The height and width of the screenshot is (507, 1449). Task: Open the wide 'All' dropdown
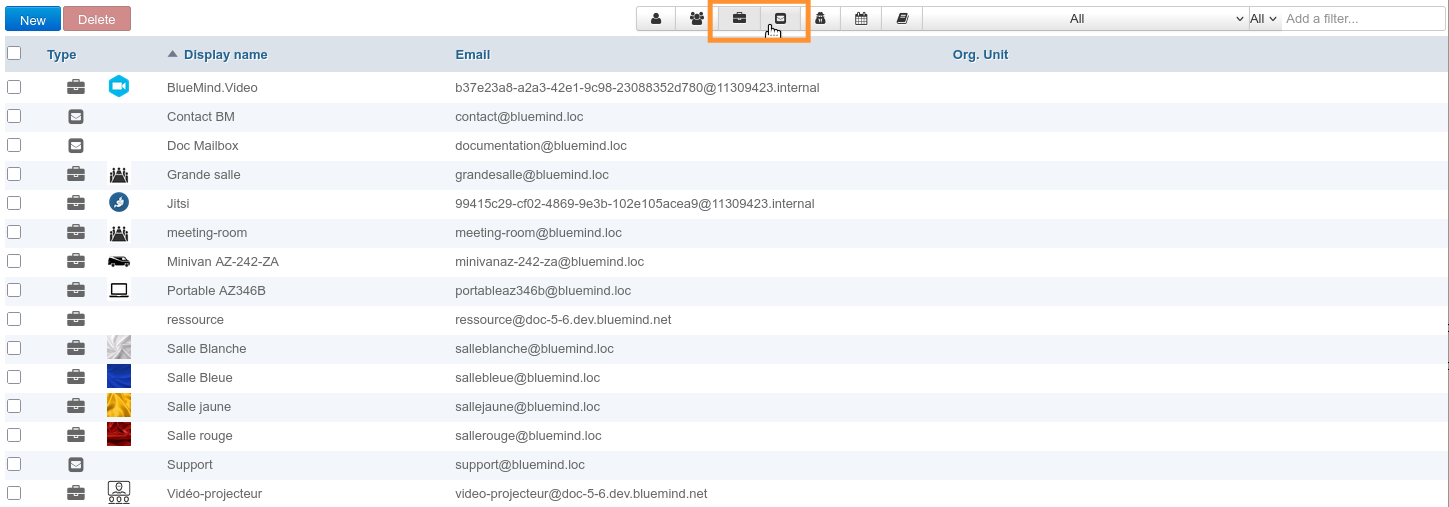pos(1084,18)
